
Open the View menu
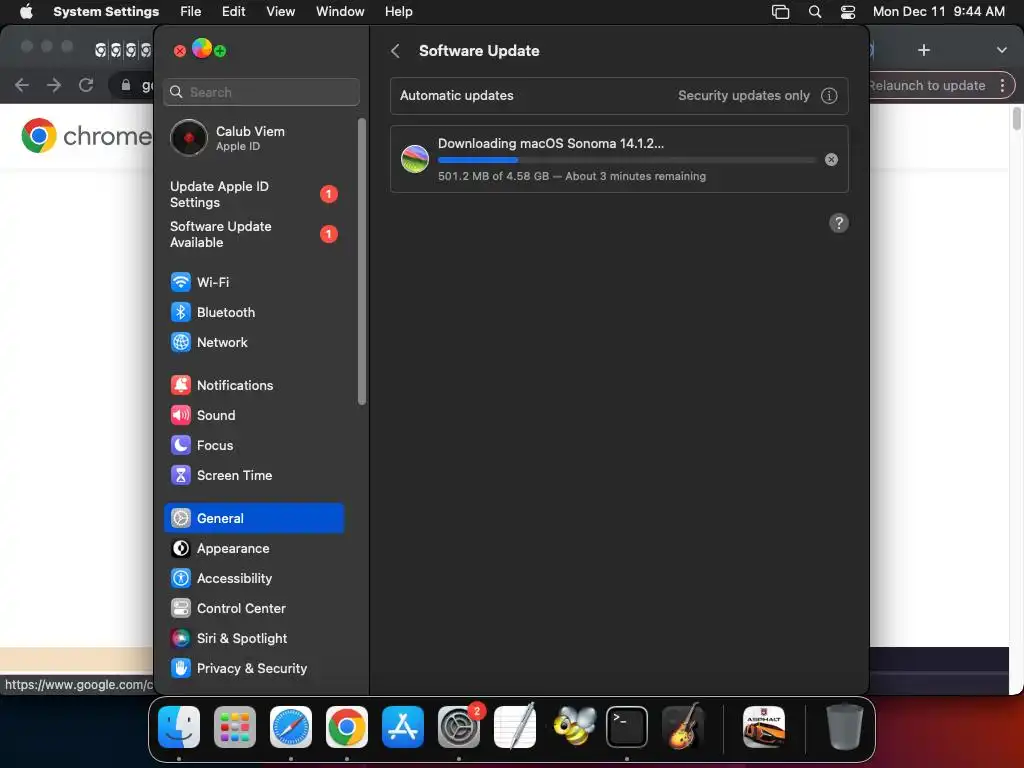tap(280, 12)
